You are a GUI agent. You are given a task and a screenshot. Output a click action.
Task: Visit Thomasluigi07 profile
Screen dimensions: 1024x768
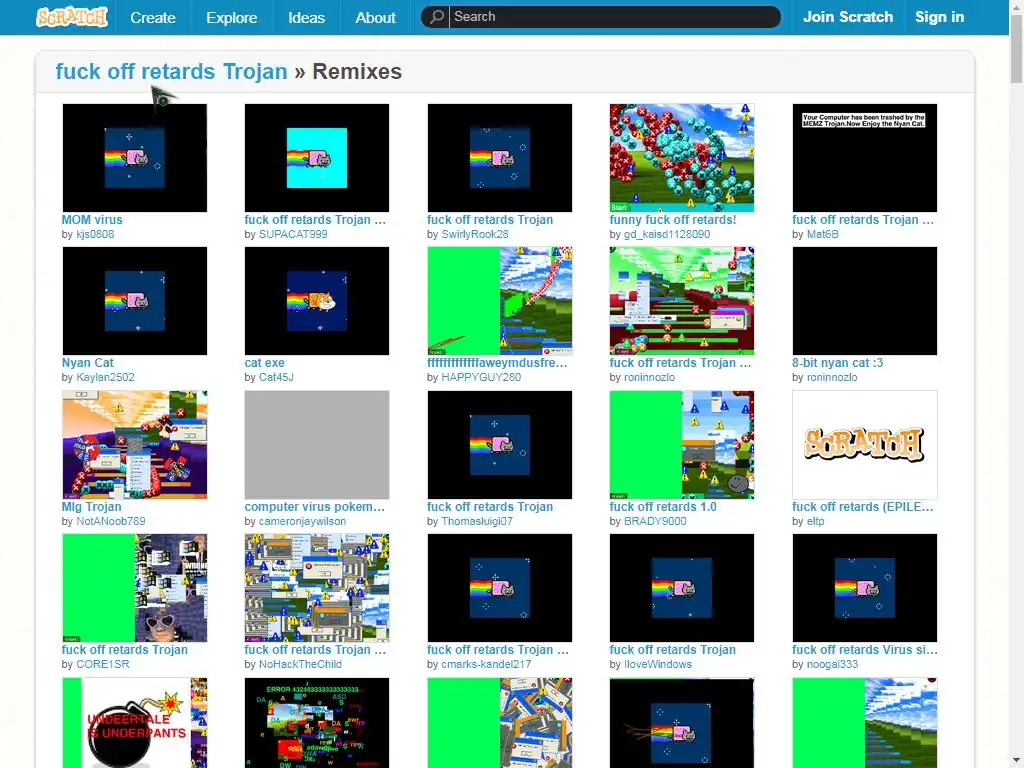tap(477, 521)
